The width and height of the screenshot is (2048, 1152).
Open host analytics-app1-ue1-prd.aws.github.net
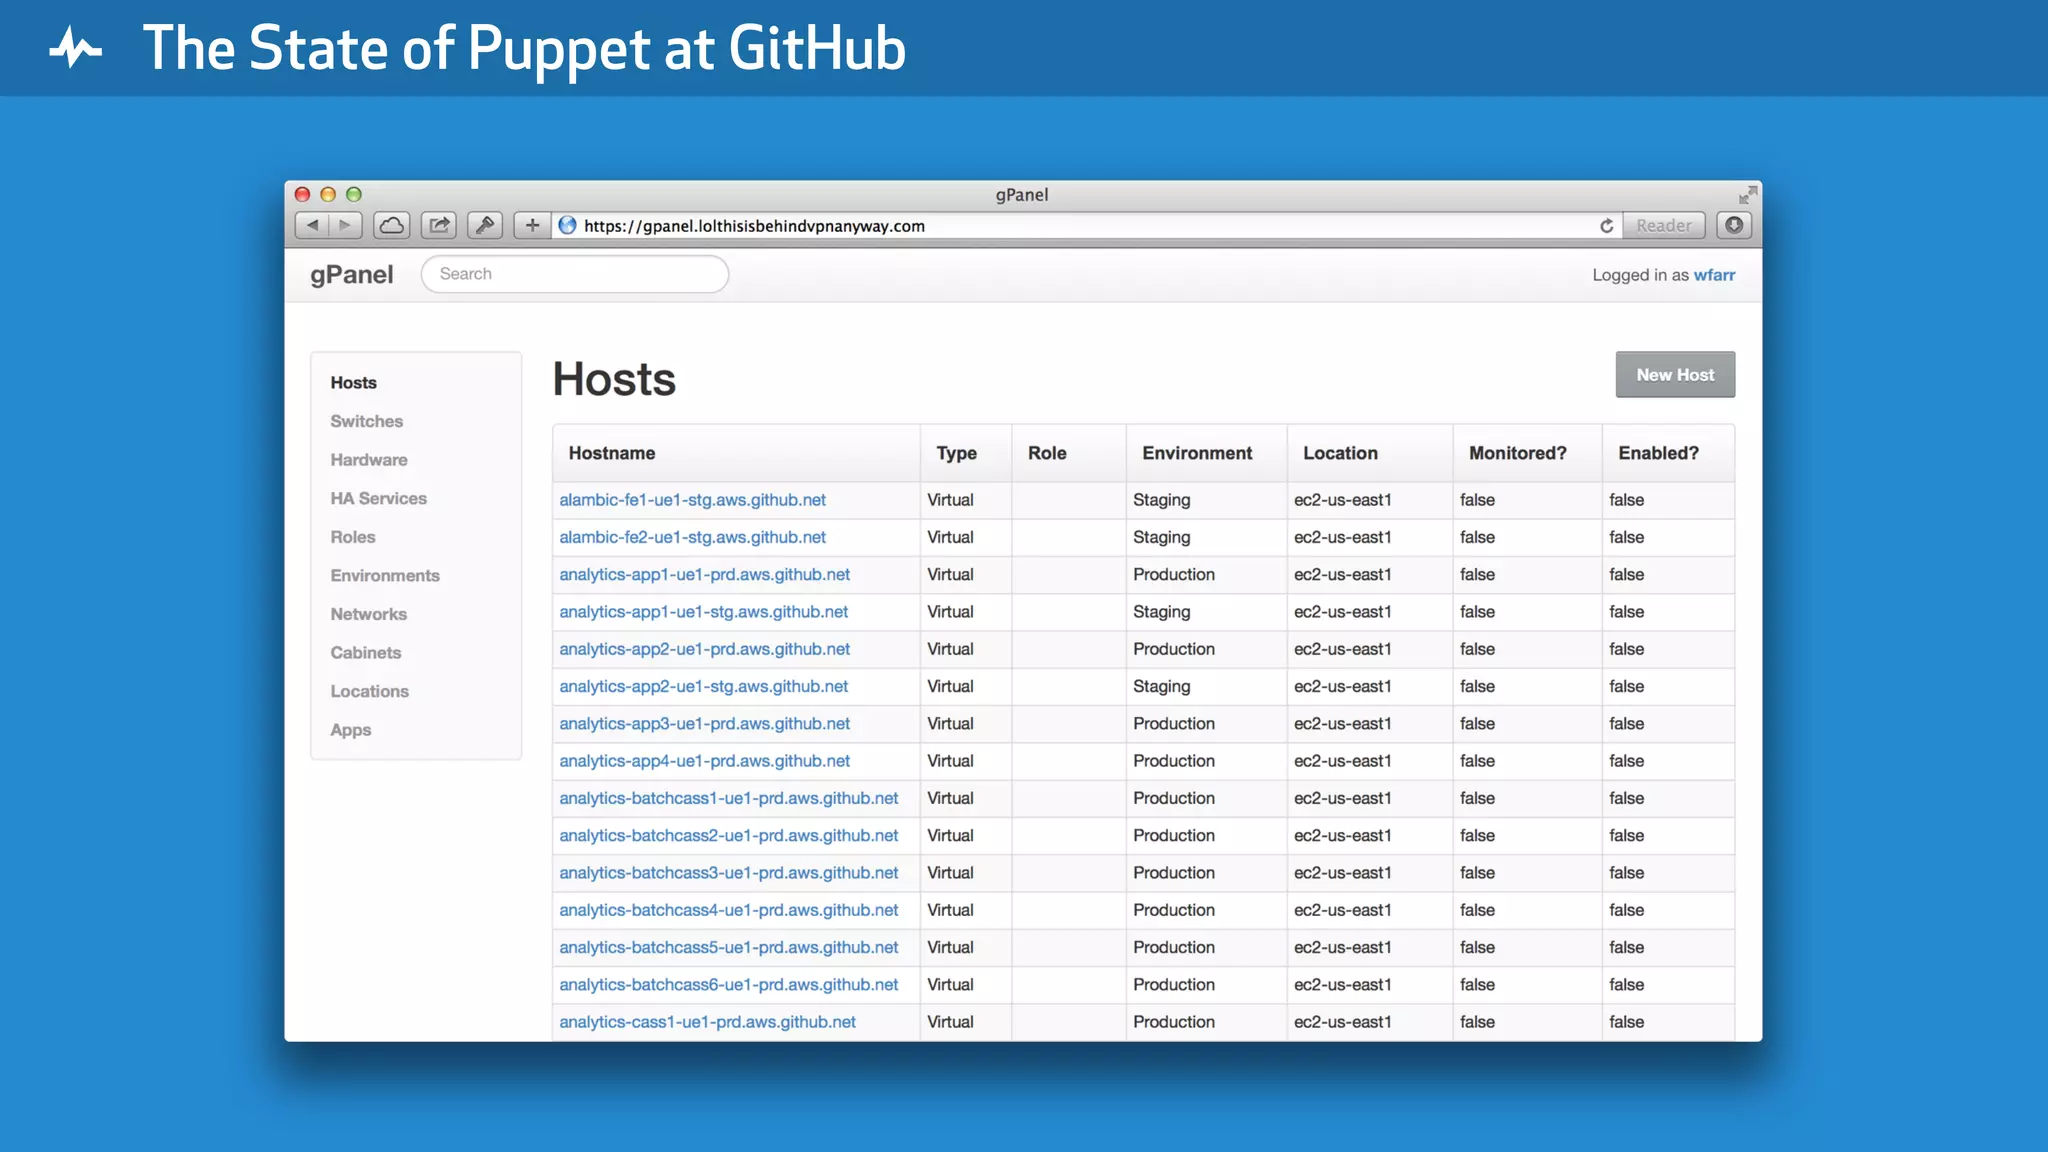click(x=704, y=575)
